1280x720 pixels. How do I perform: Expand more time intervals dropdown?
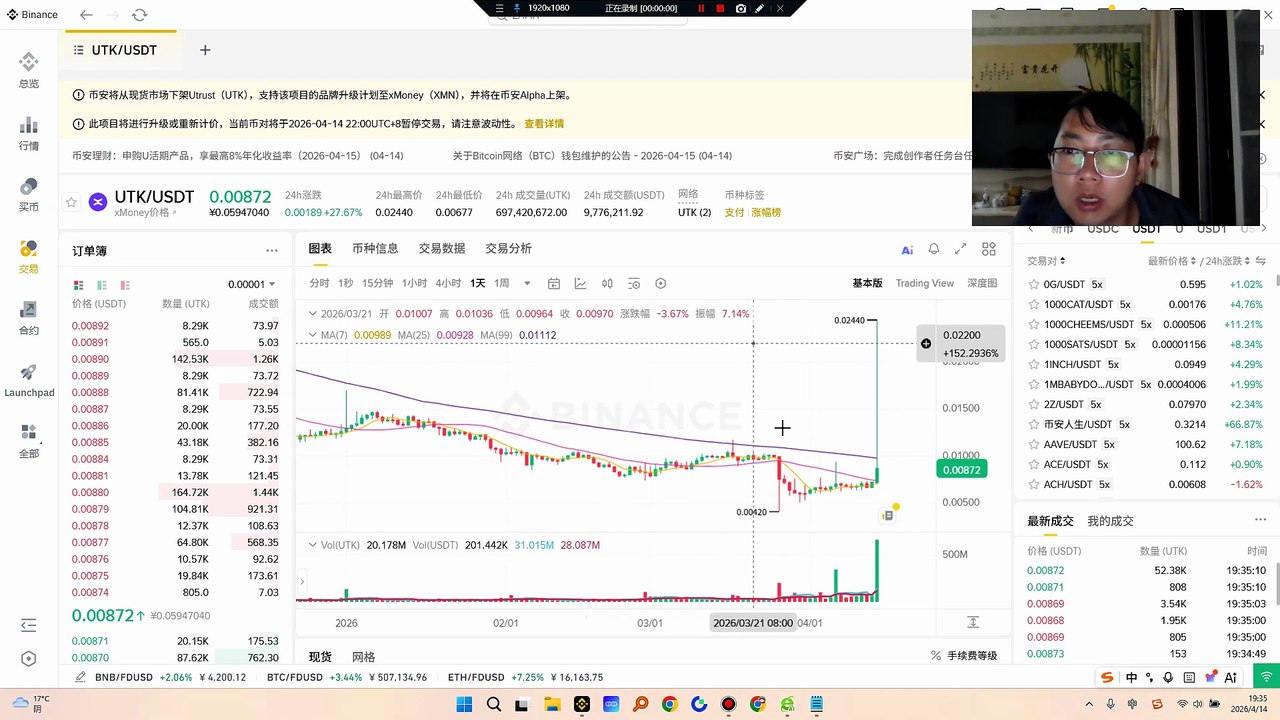[x=527, y=283]
